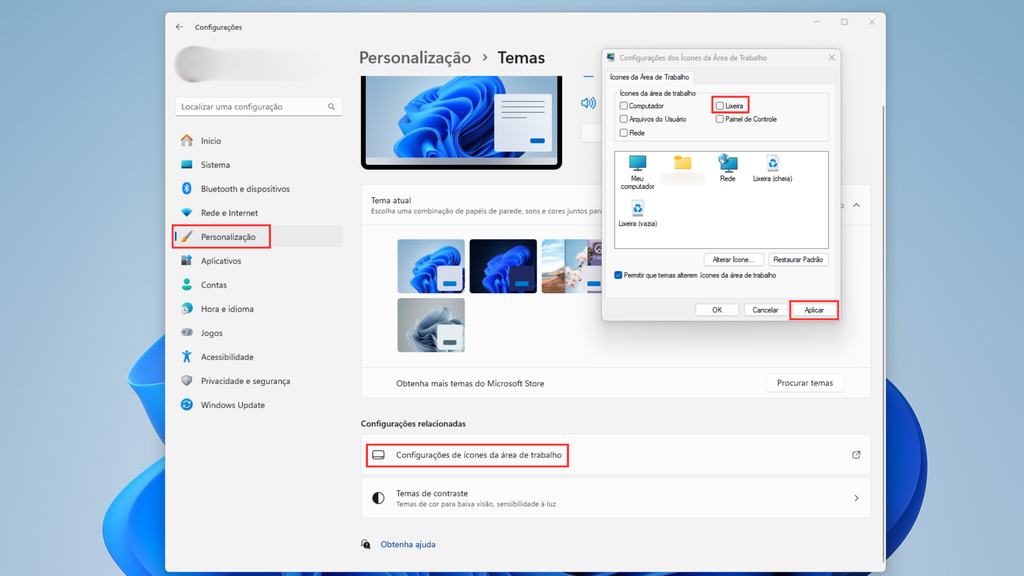Select the Rede icon in preview list
This screenshot has width=1024, height=576.
tap(728, 168)
